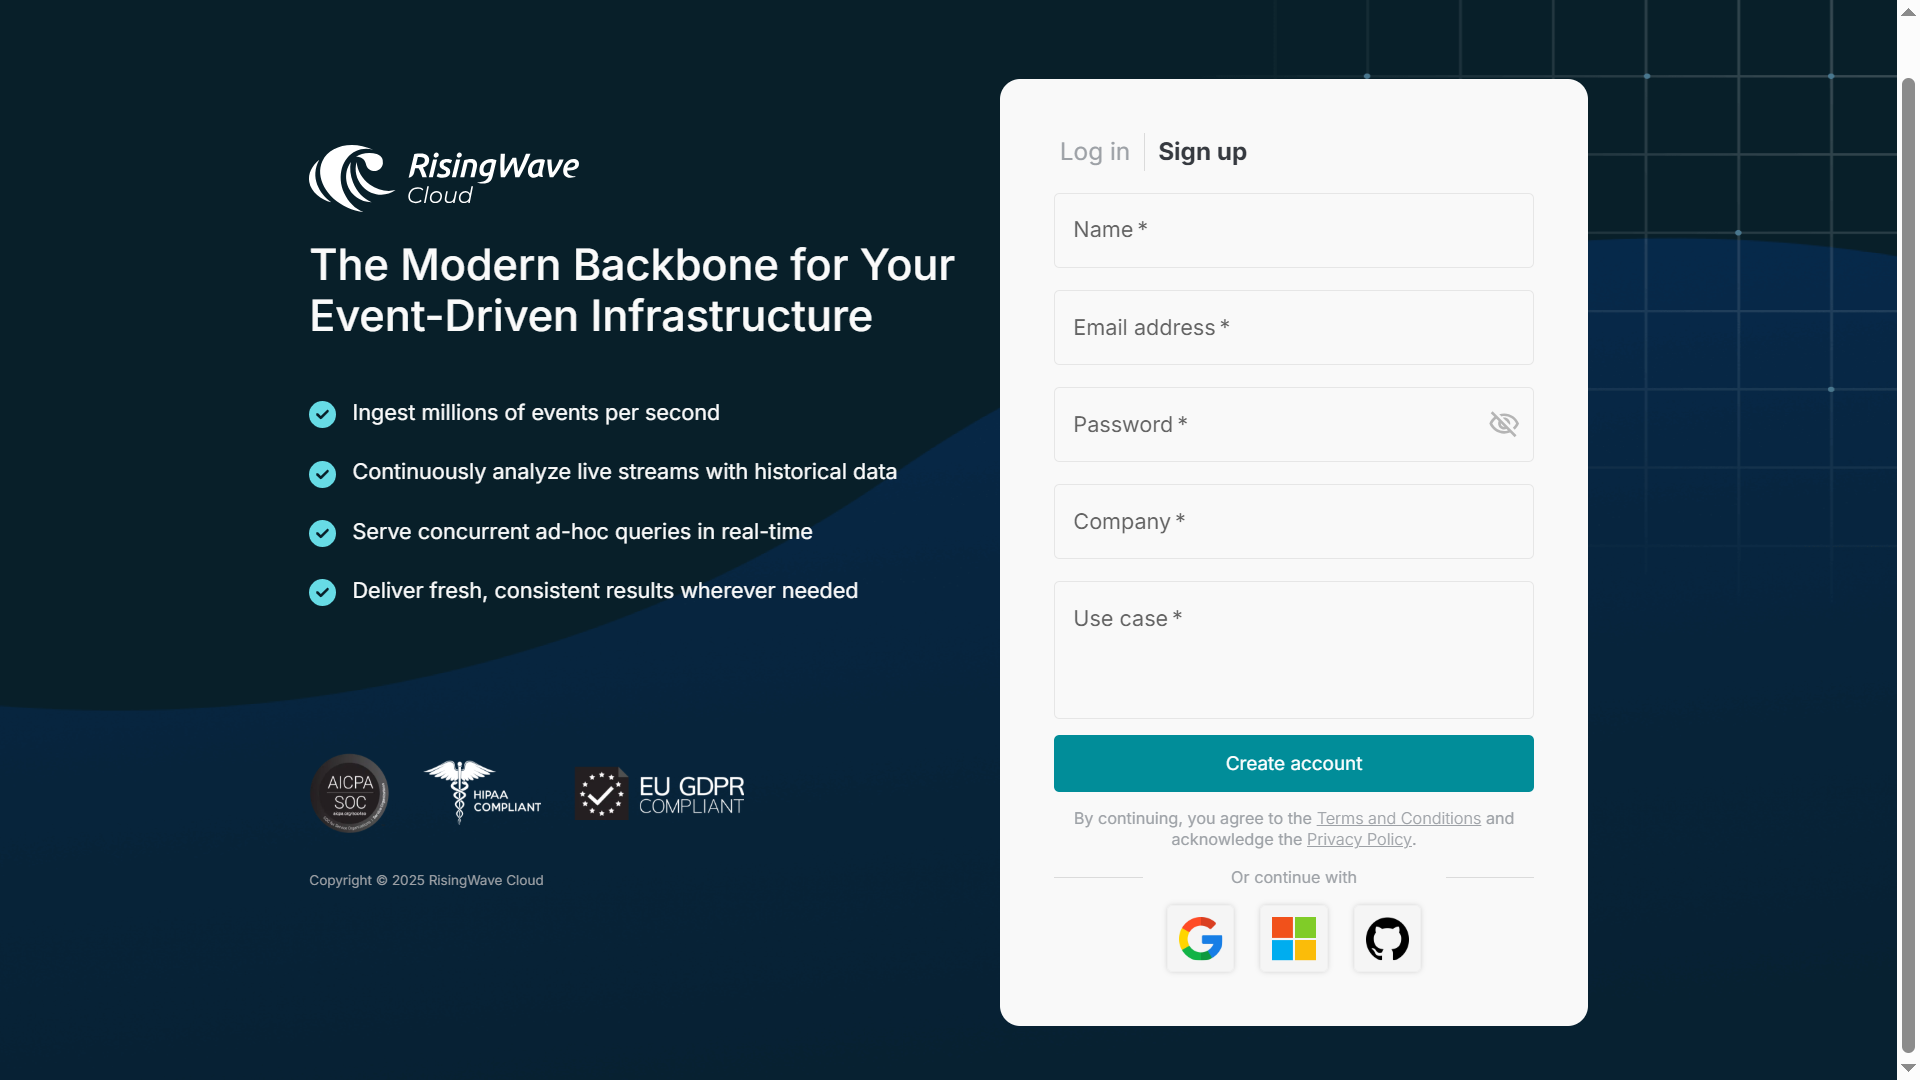Continue with Microsoft logo button
Image resolution: width=1920 pixels, height=1080 pixels.
click(1293, 939)
